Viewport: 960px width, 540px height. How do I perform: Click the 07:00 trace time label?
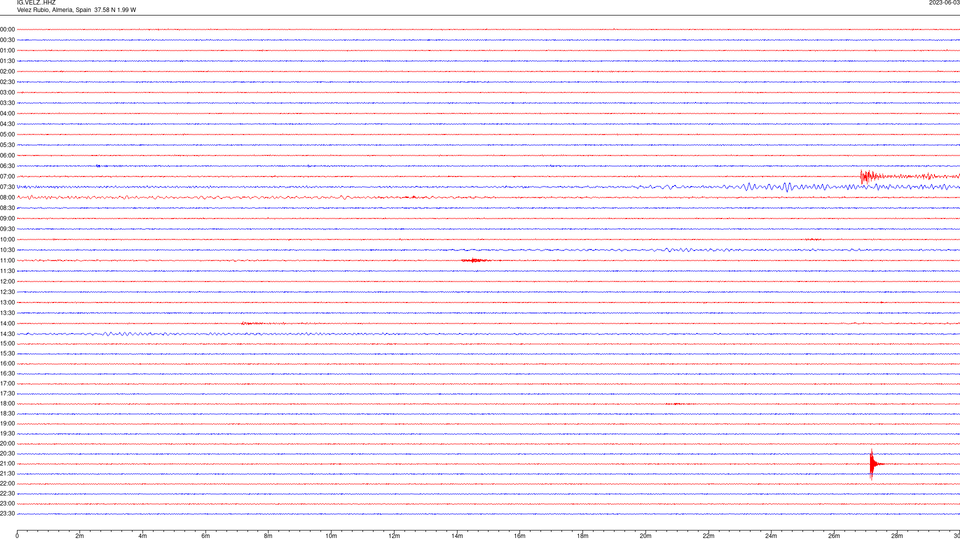7,176
